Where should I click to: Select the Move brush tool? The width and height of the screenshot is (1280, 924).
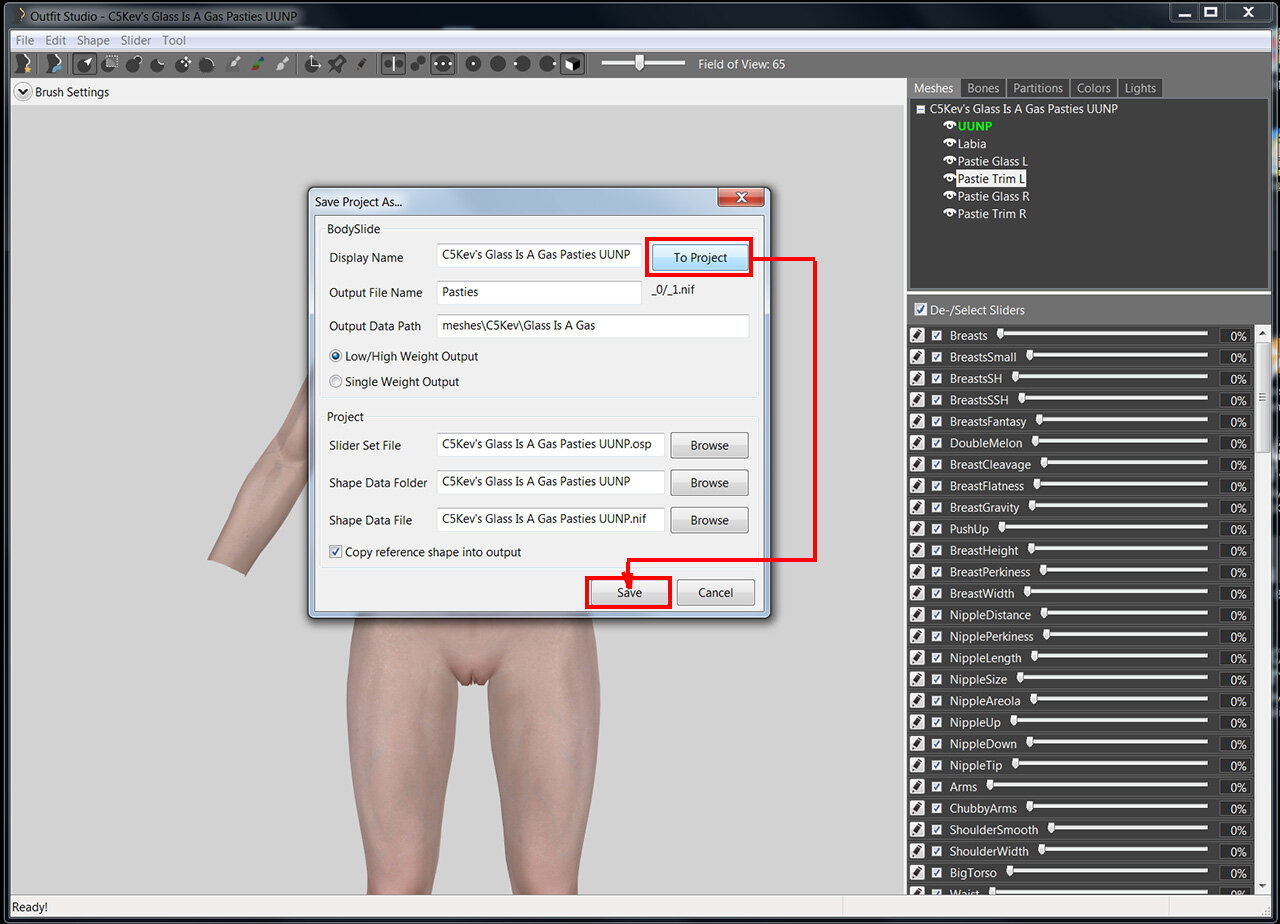coord(183,64)
